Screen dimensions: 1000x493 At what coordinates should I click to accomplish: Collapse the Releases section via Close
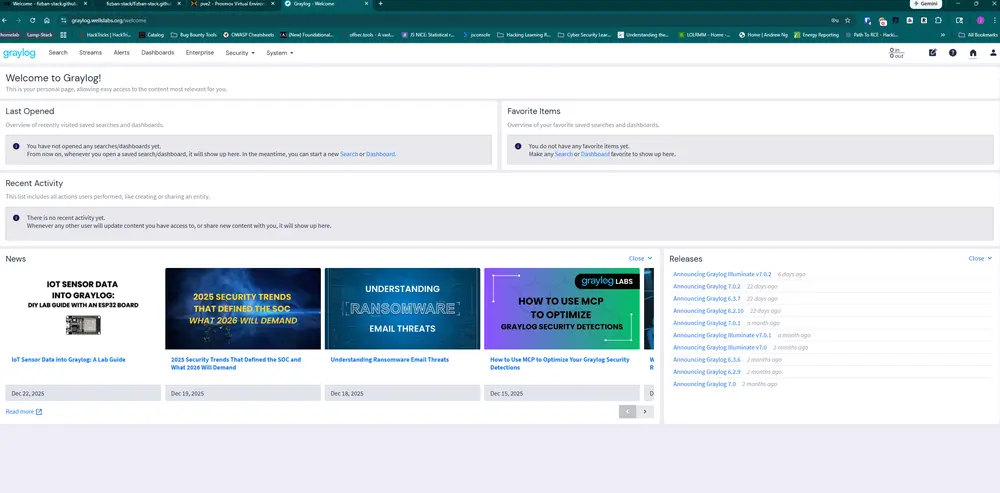[x=980, y=258]
